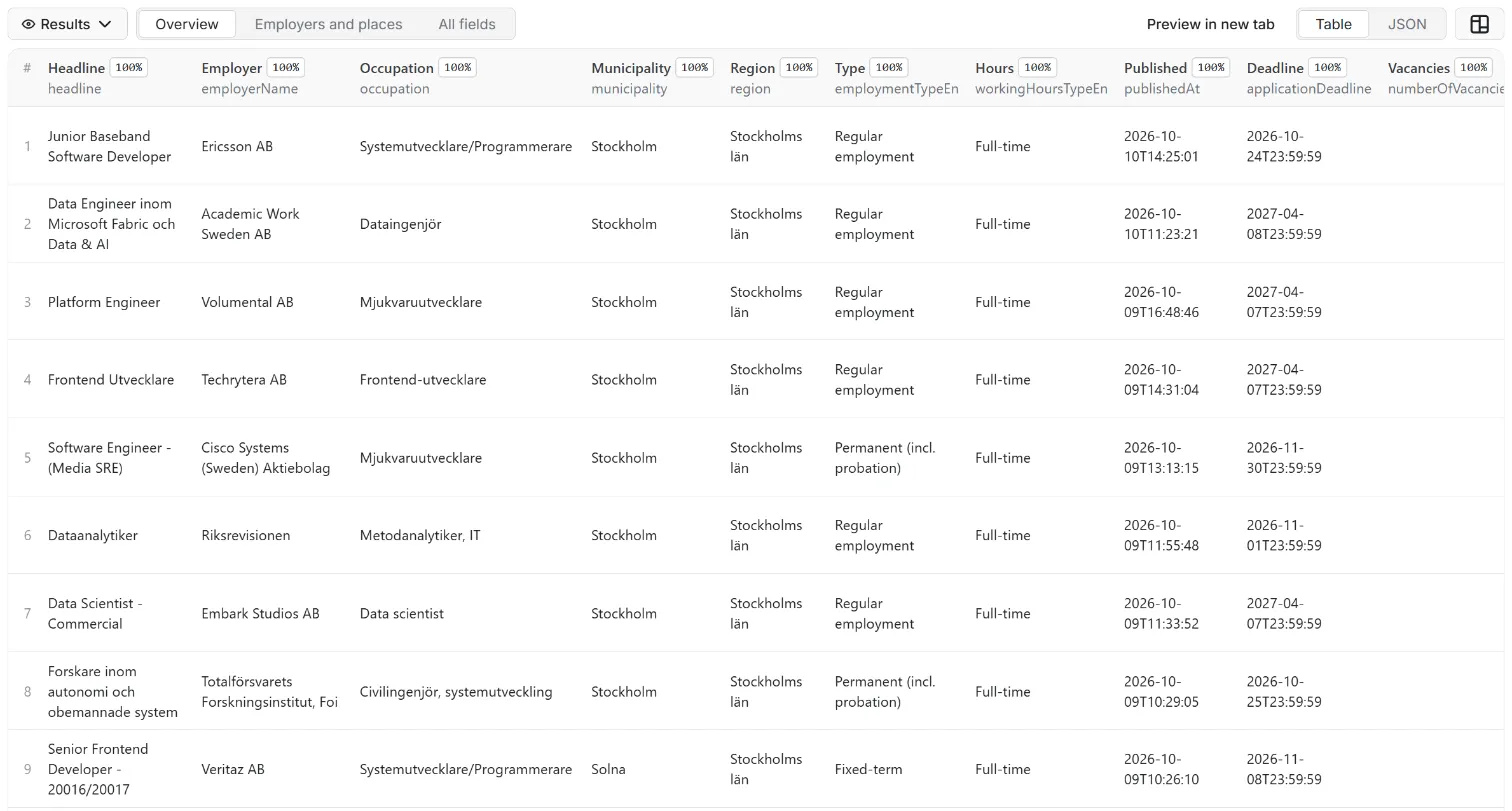Click the Occupation column header
The height and width of the screenshot is (811, 1512).
point(396,68)
